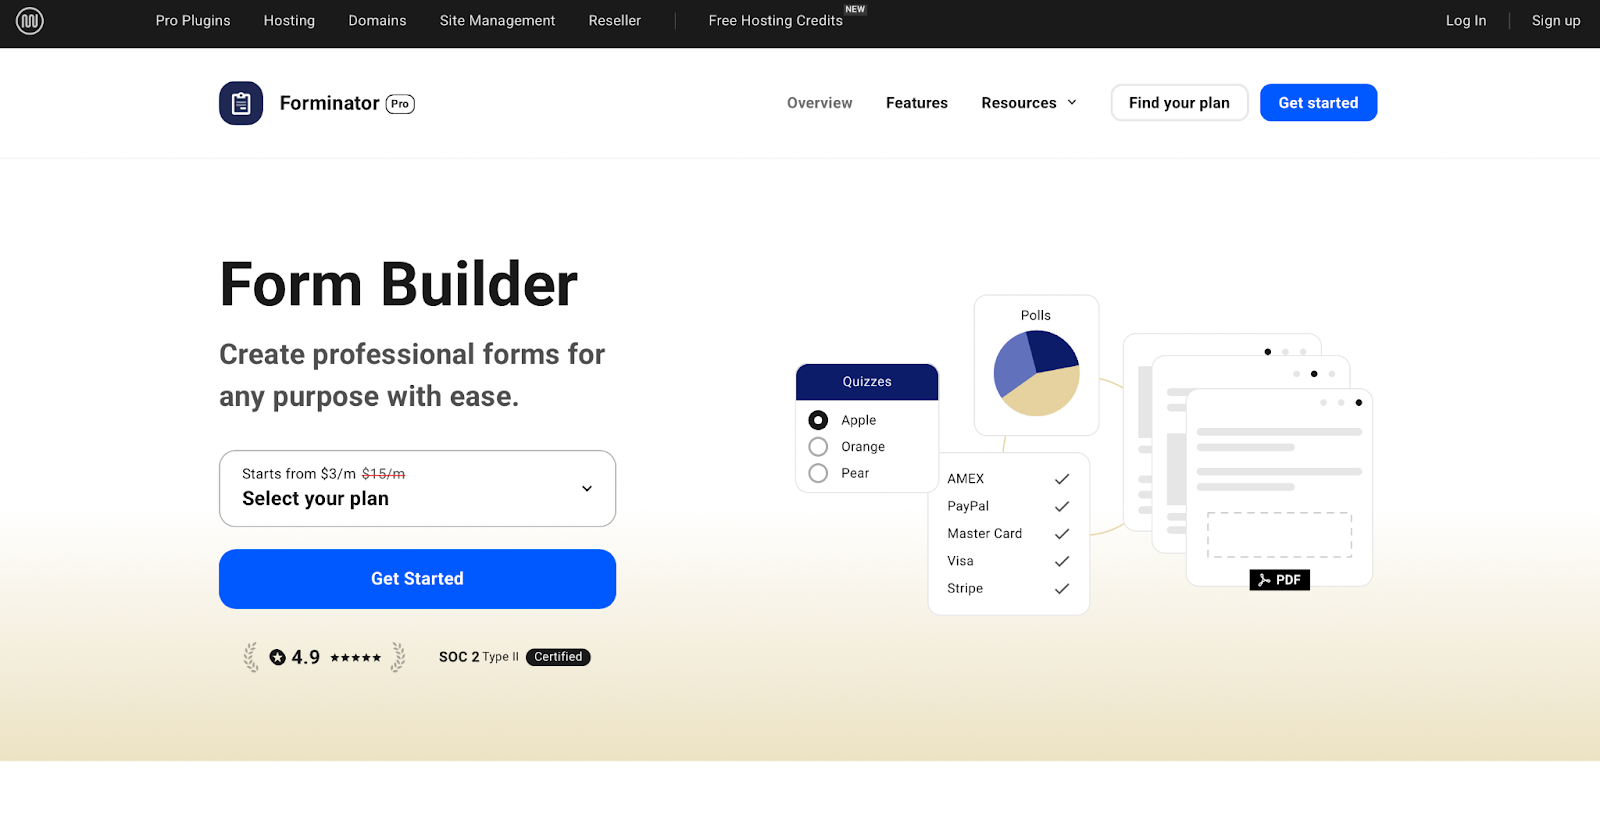1600x827 pixels.
Task: Click the SOC 2 Certified badge
Action: (x=514, y=657)
